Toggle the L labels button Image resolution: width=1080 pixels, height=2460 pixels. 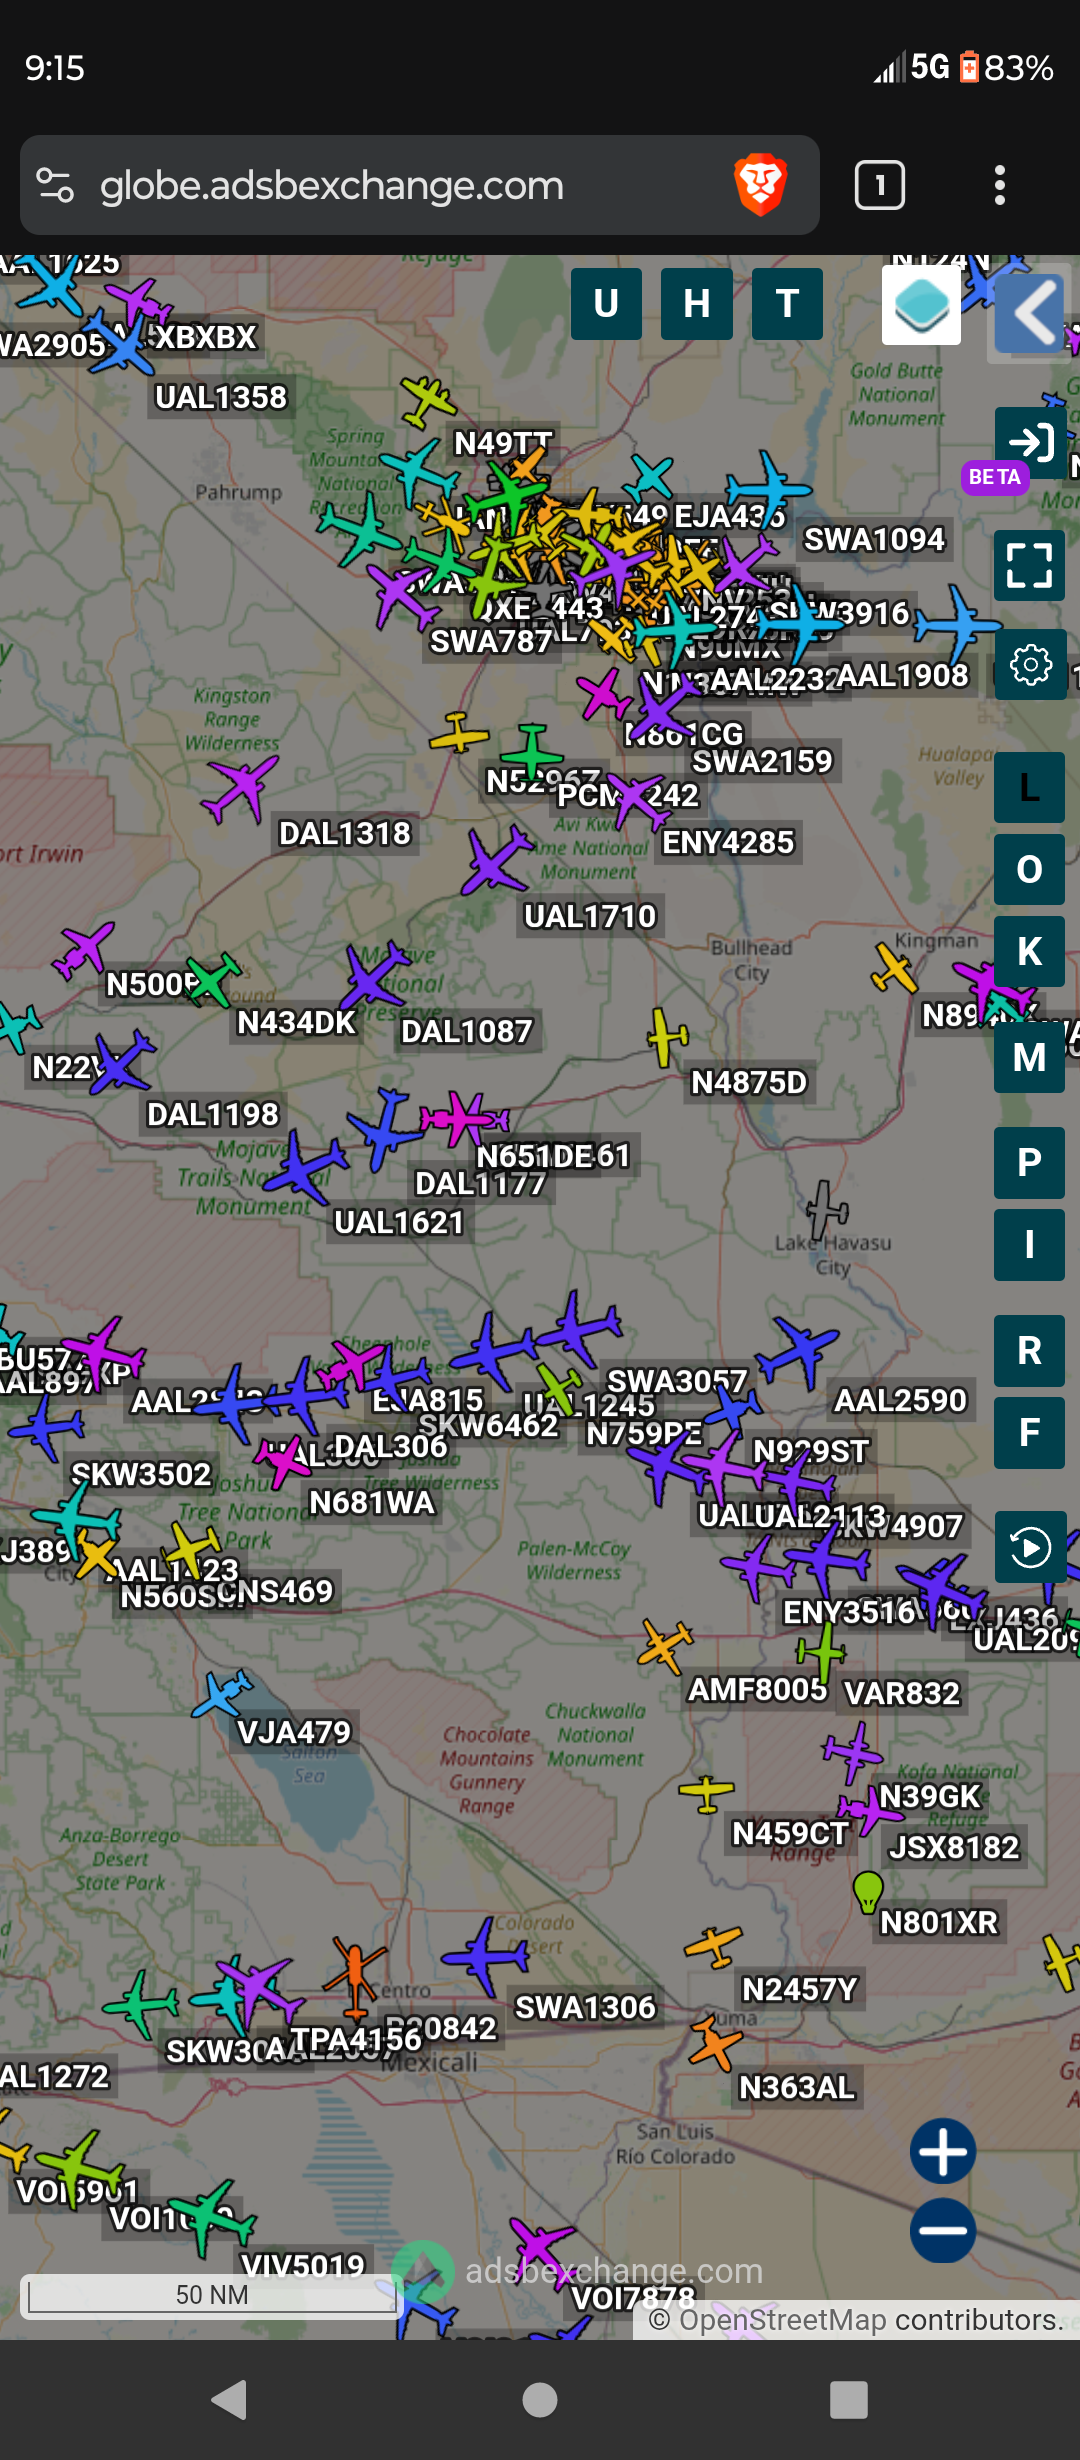click(1029, 787)
